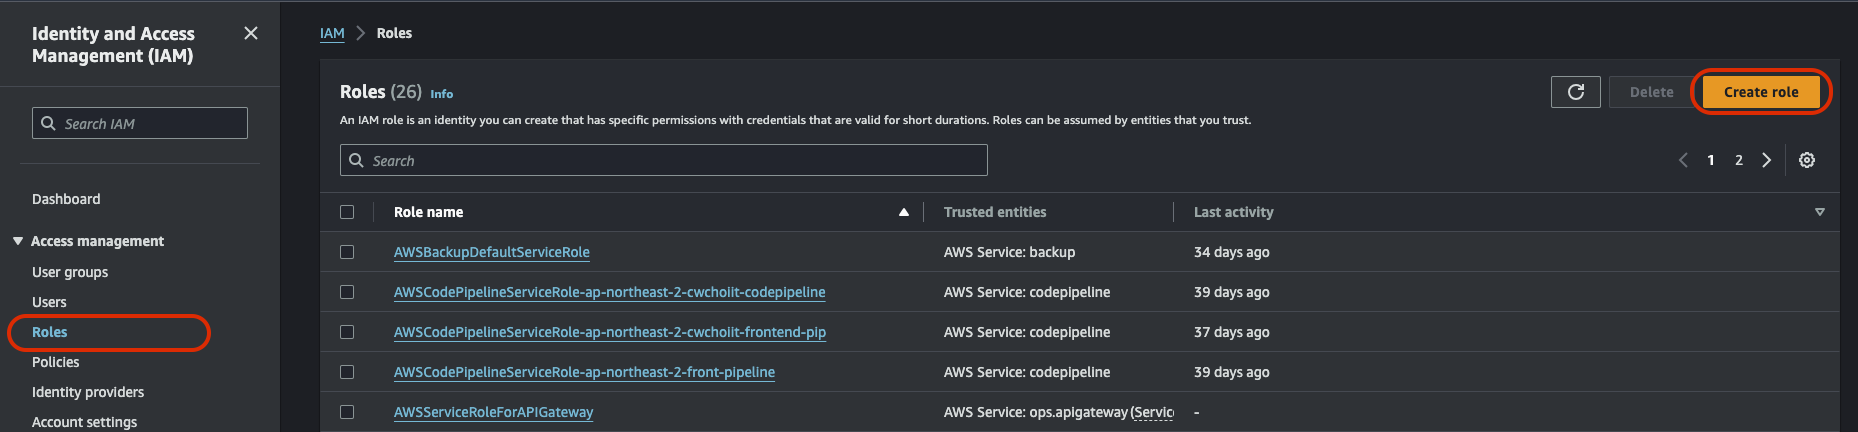Sort by Role name ascending arrow
The width and height of the screenshot is (1858, 432).
point(904,212)
